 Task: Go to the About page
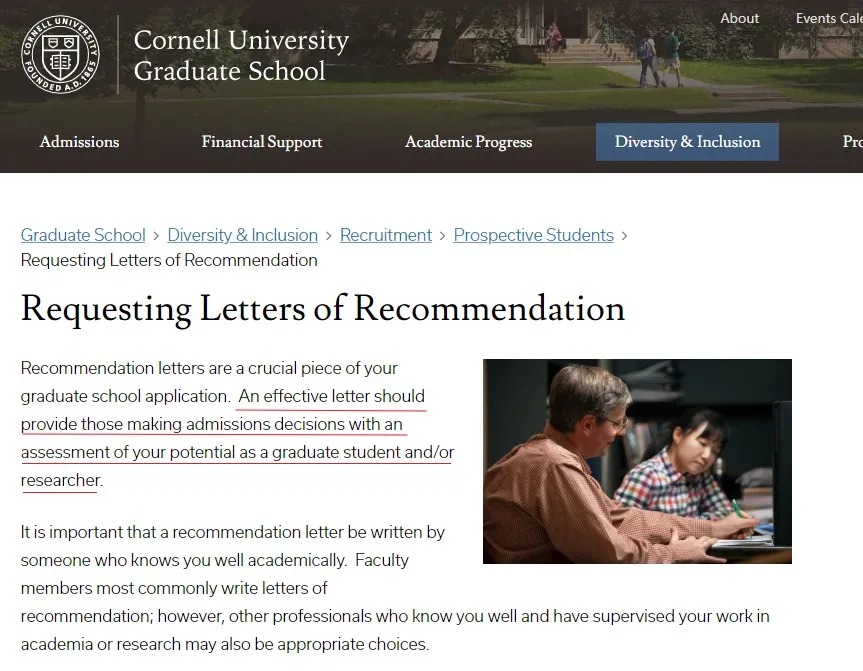point(739,18)
